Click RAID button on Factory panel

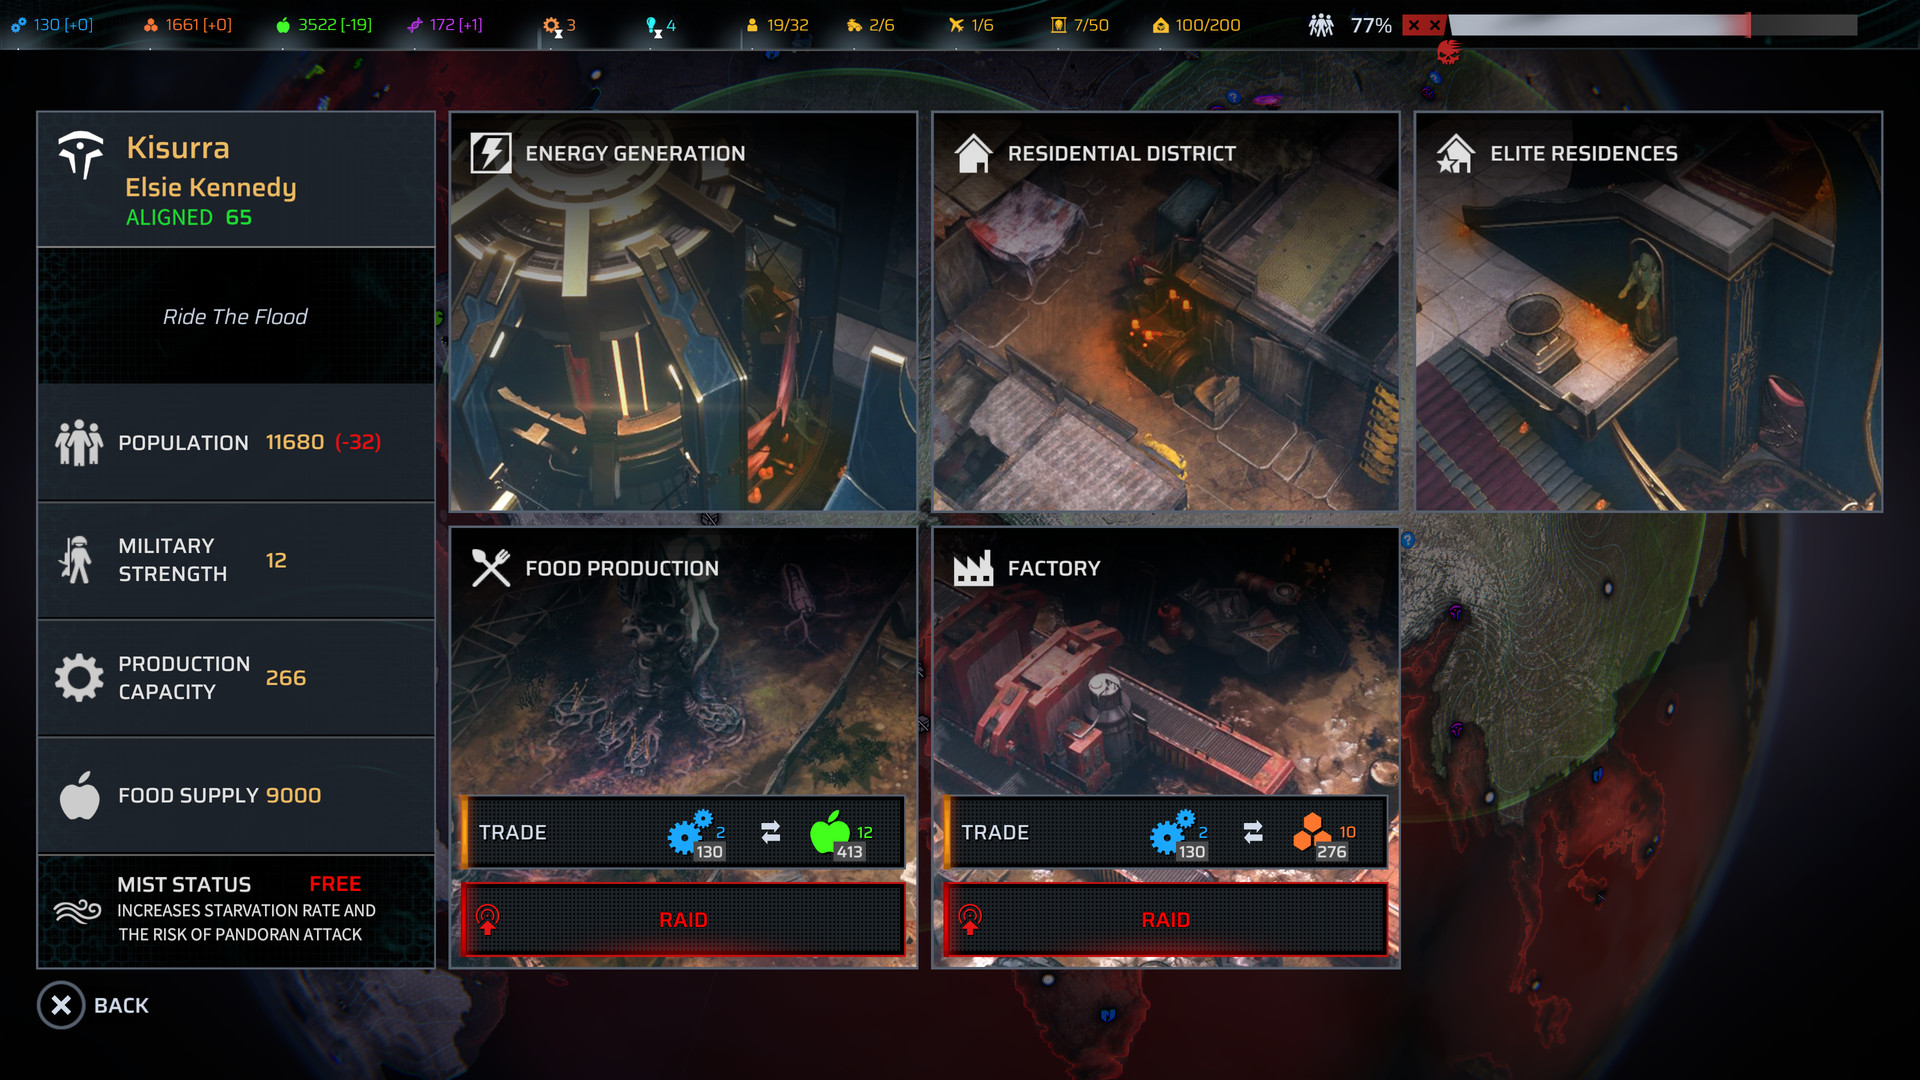1166,919
